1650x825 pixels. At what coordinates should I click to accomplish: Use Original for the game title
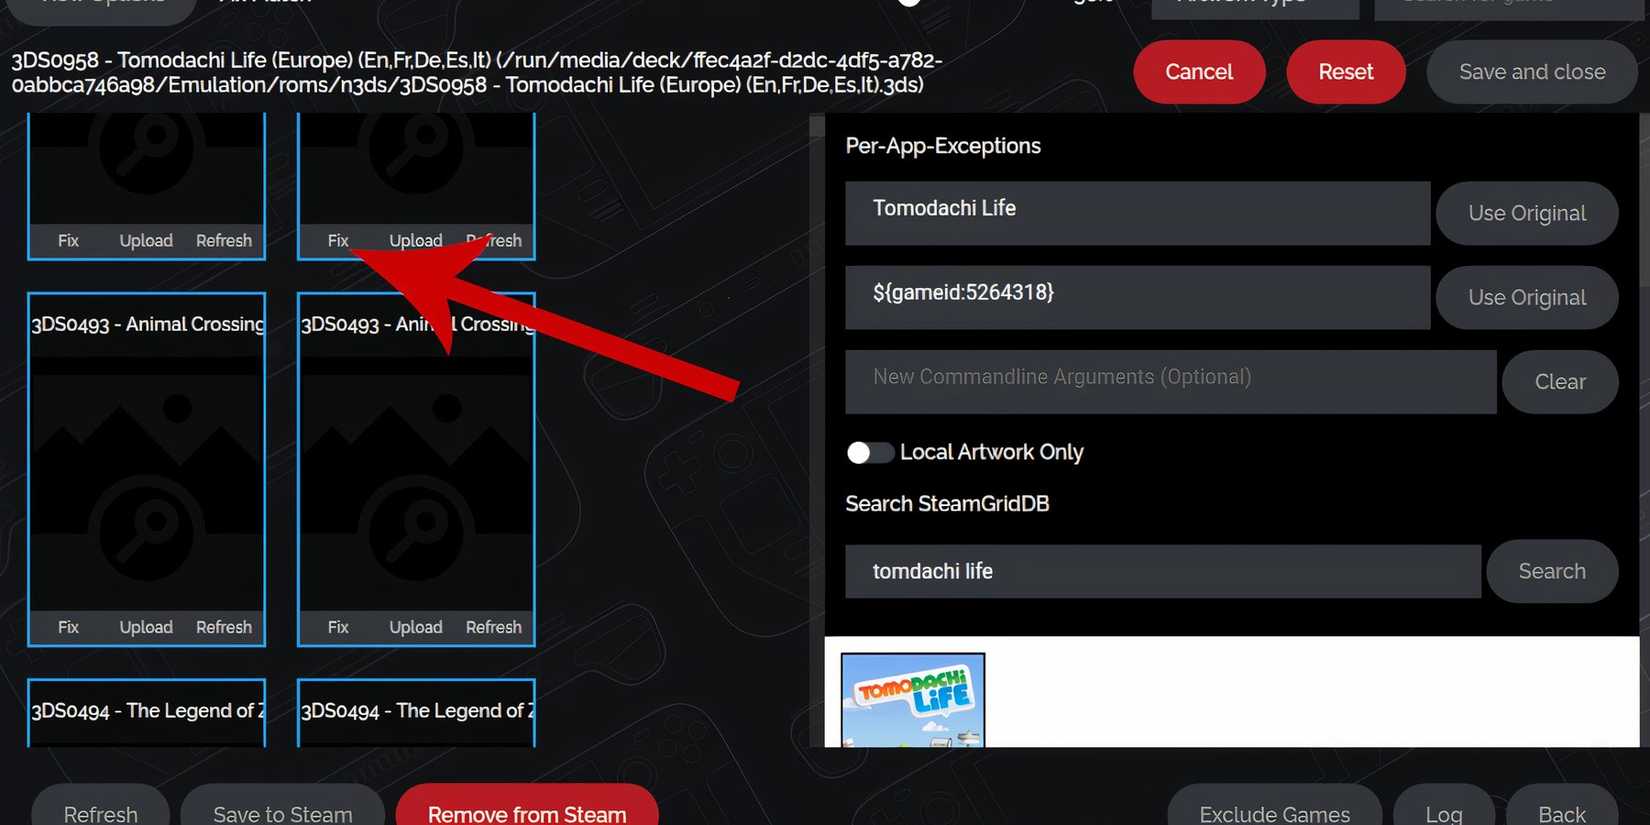(x=1527, y=213)
